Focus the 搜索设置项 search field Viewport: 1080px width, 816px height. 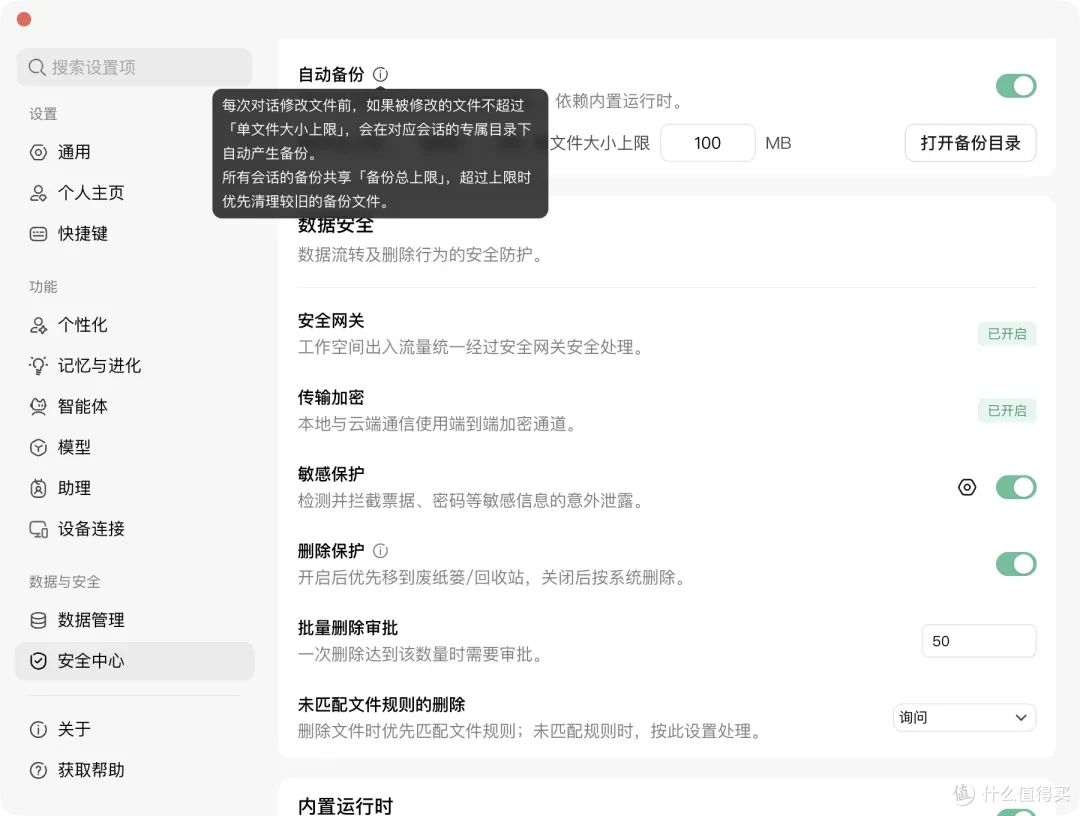134,67
